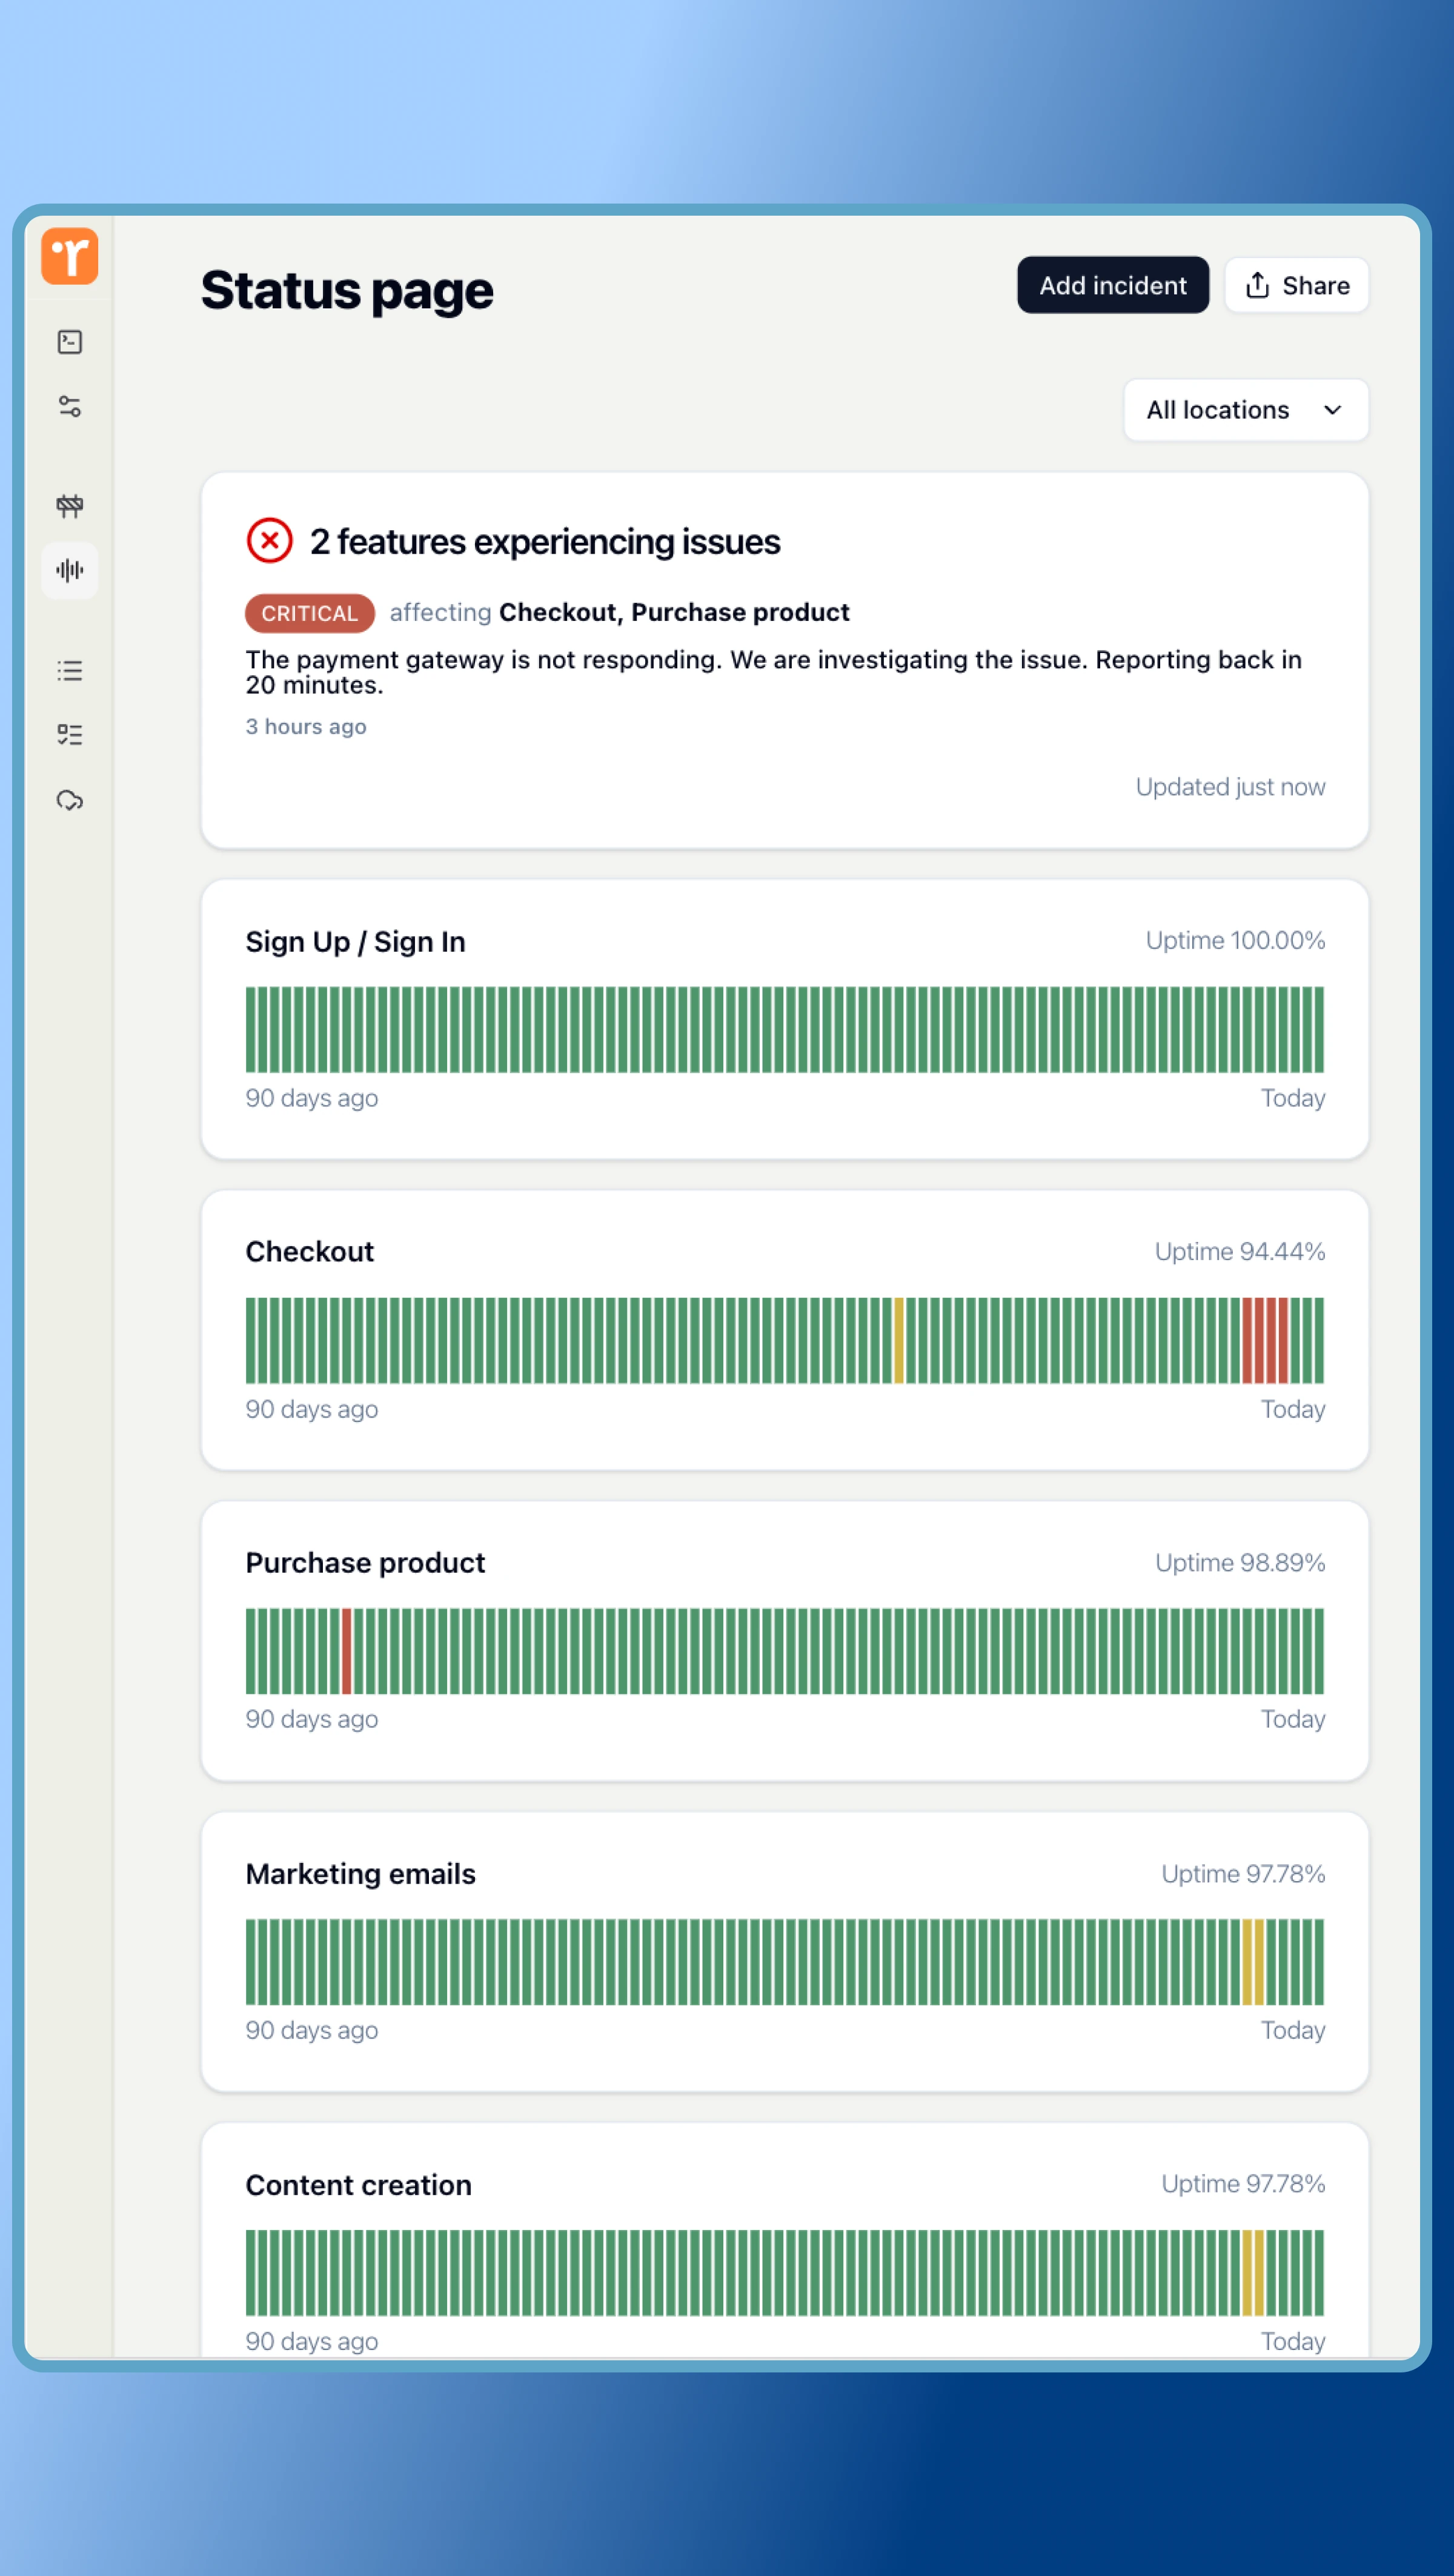Open the road barrier sidebar icon
The height and width of the screenshot is (2576, 1454).
pyautogui.click(x=69, y=505)
